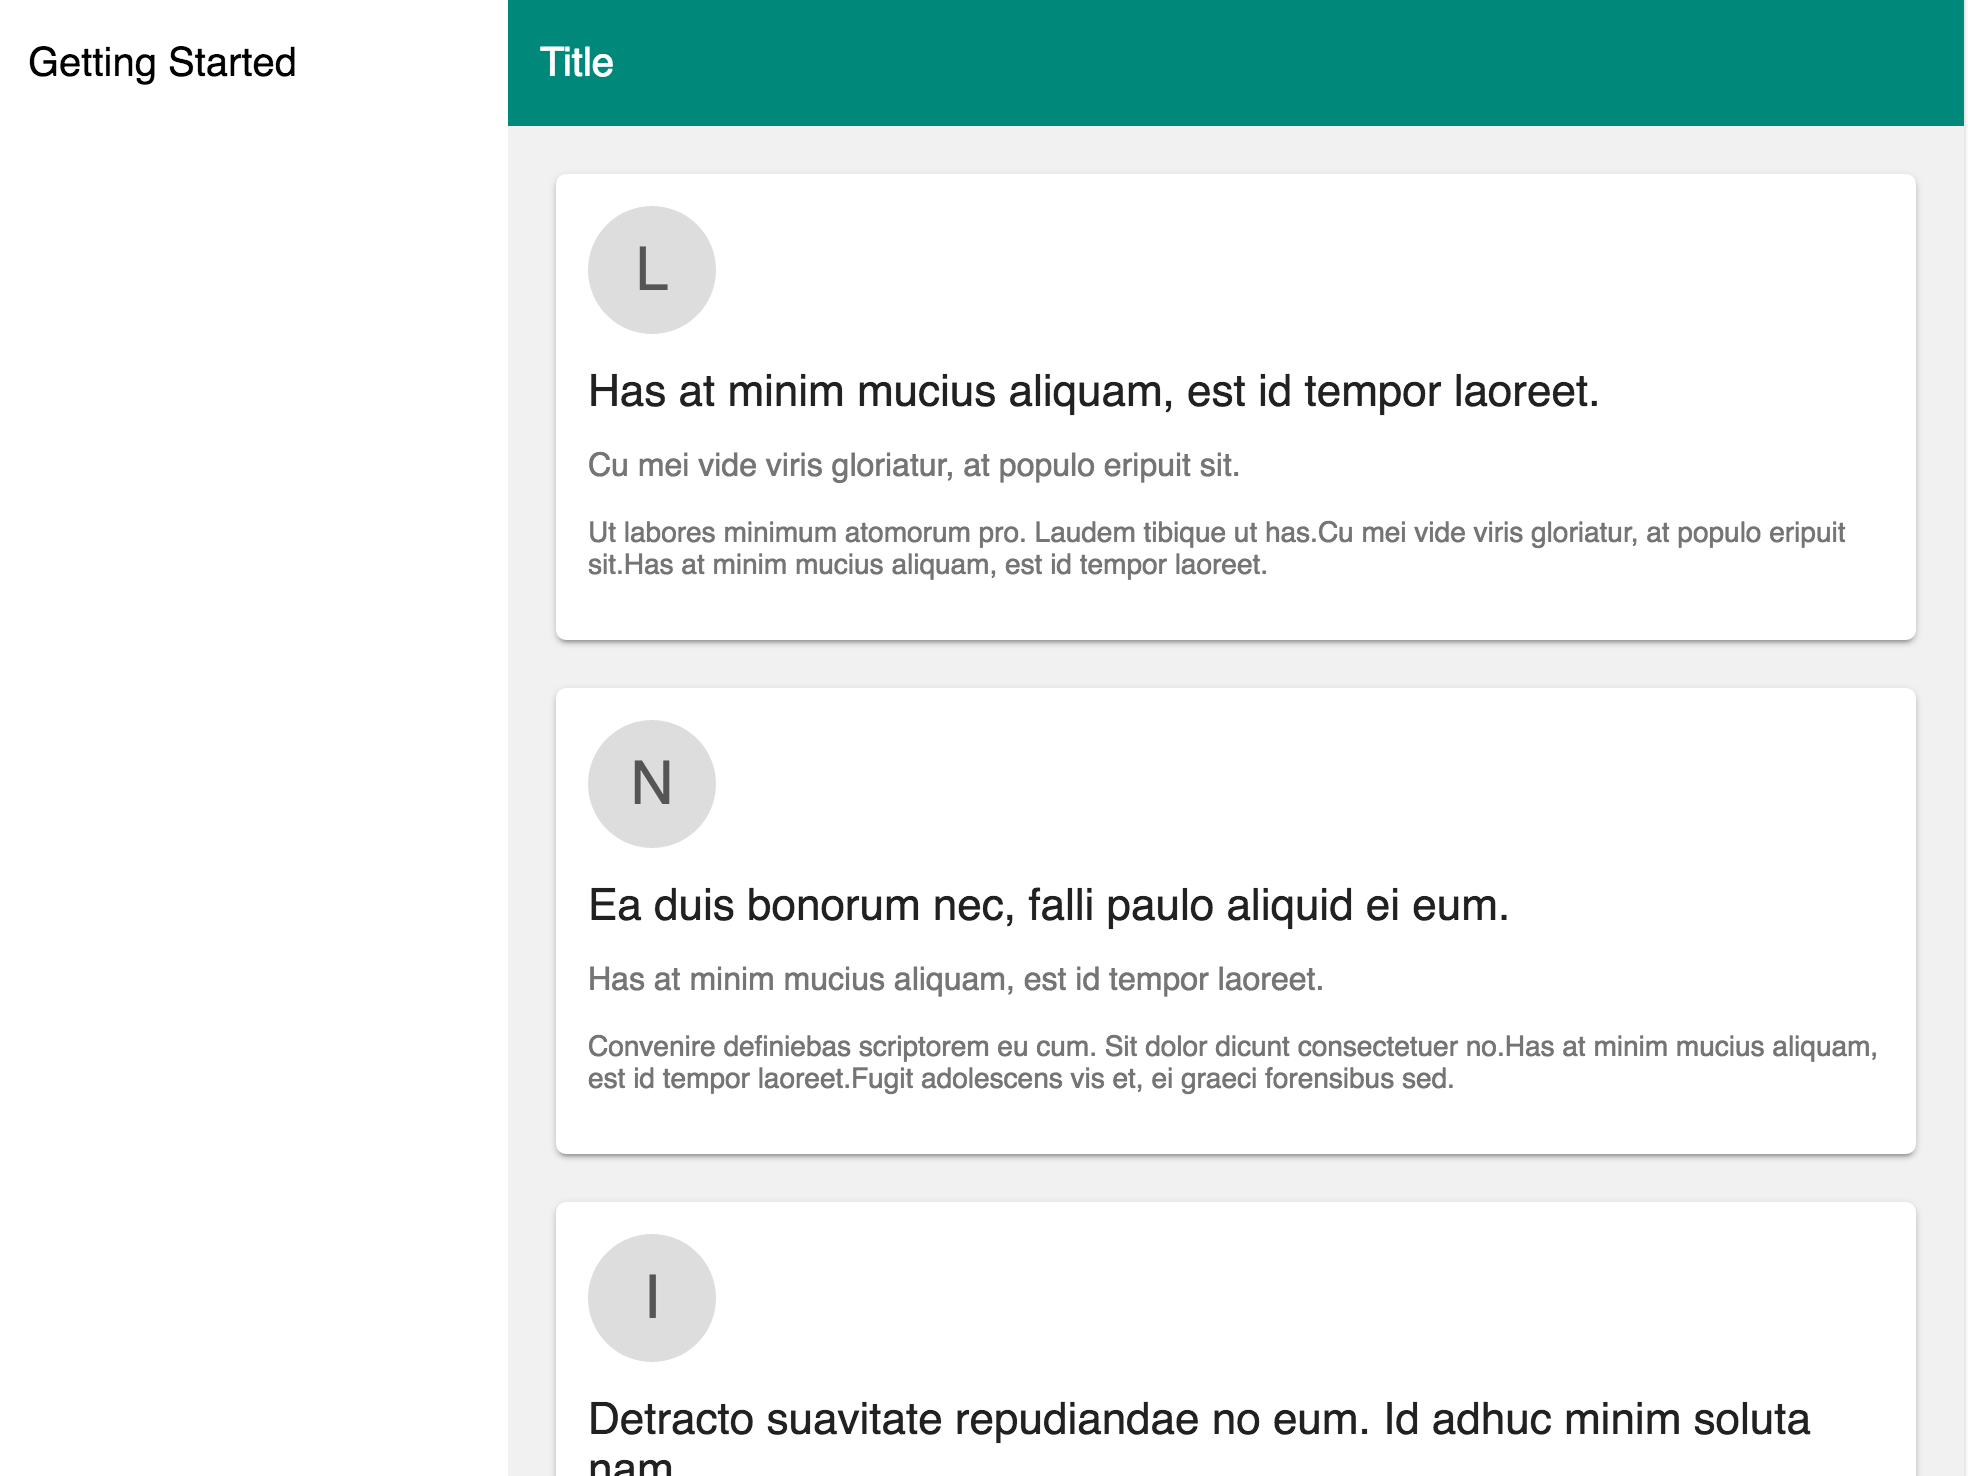This screenshot has width=1968, height=1476.
Task: Click the L avatar circle
Action: [x=651, y=270]
